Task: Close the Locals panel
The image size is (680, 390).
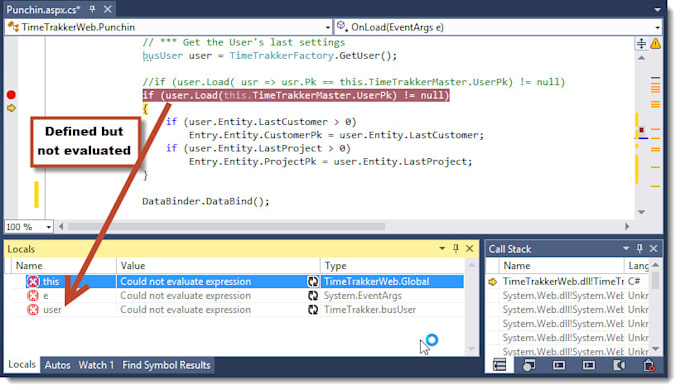Action: (x=470, y=248)
